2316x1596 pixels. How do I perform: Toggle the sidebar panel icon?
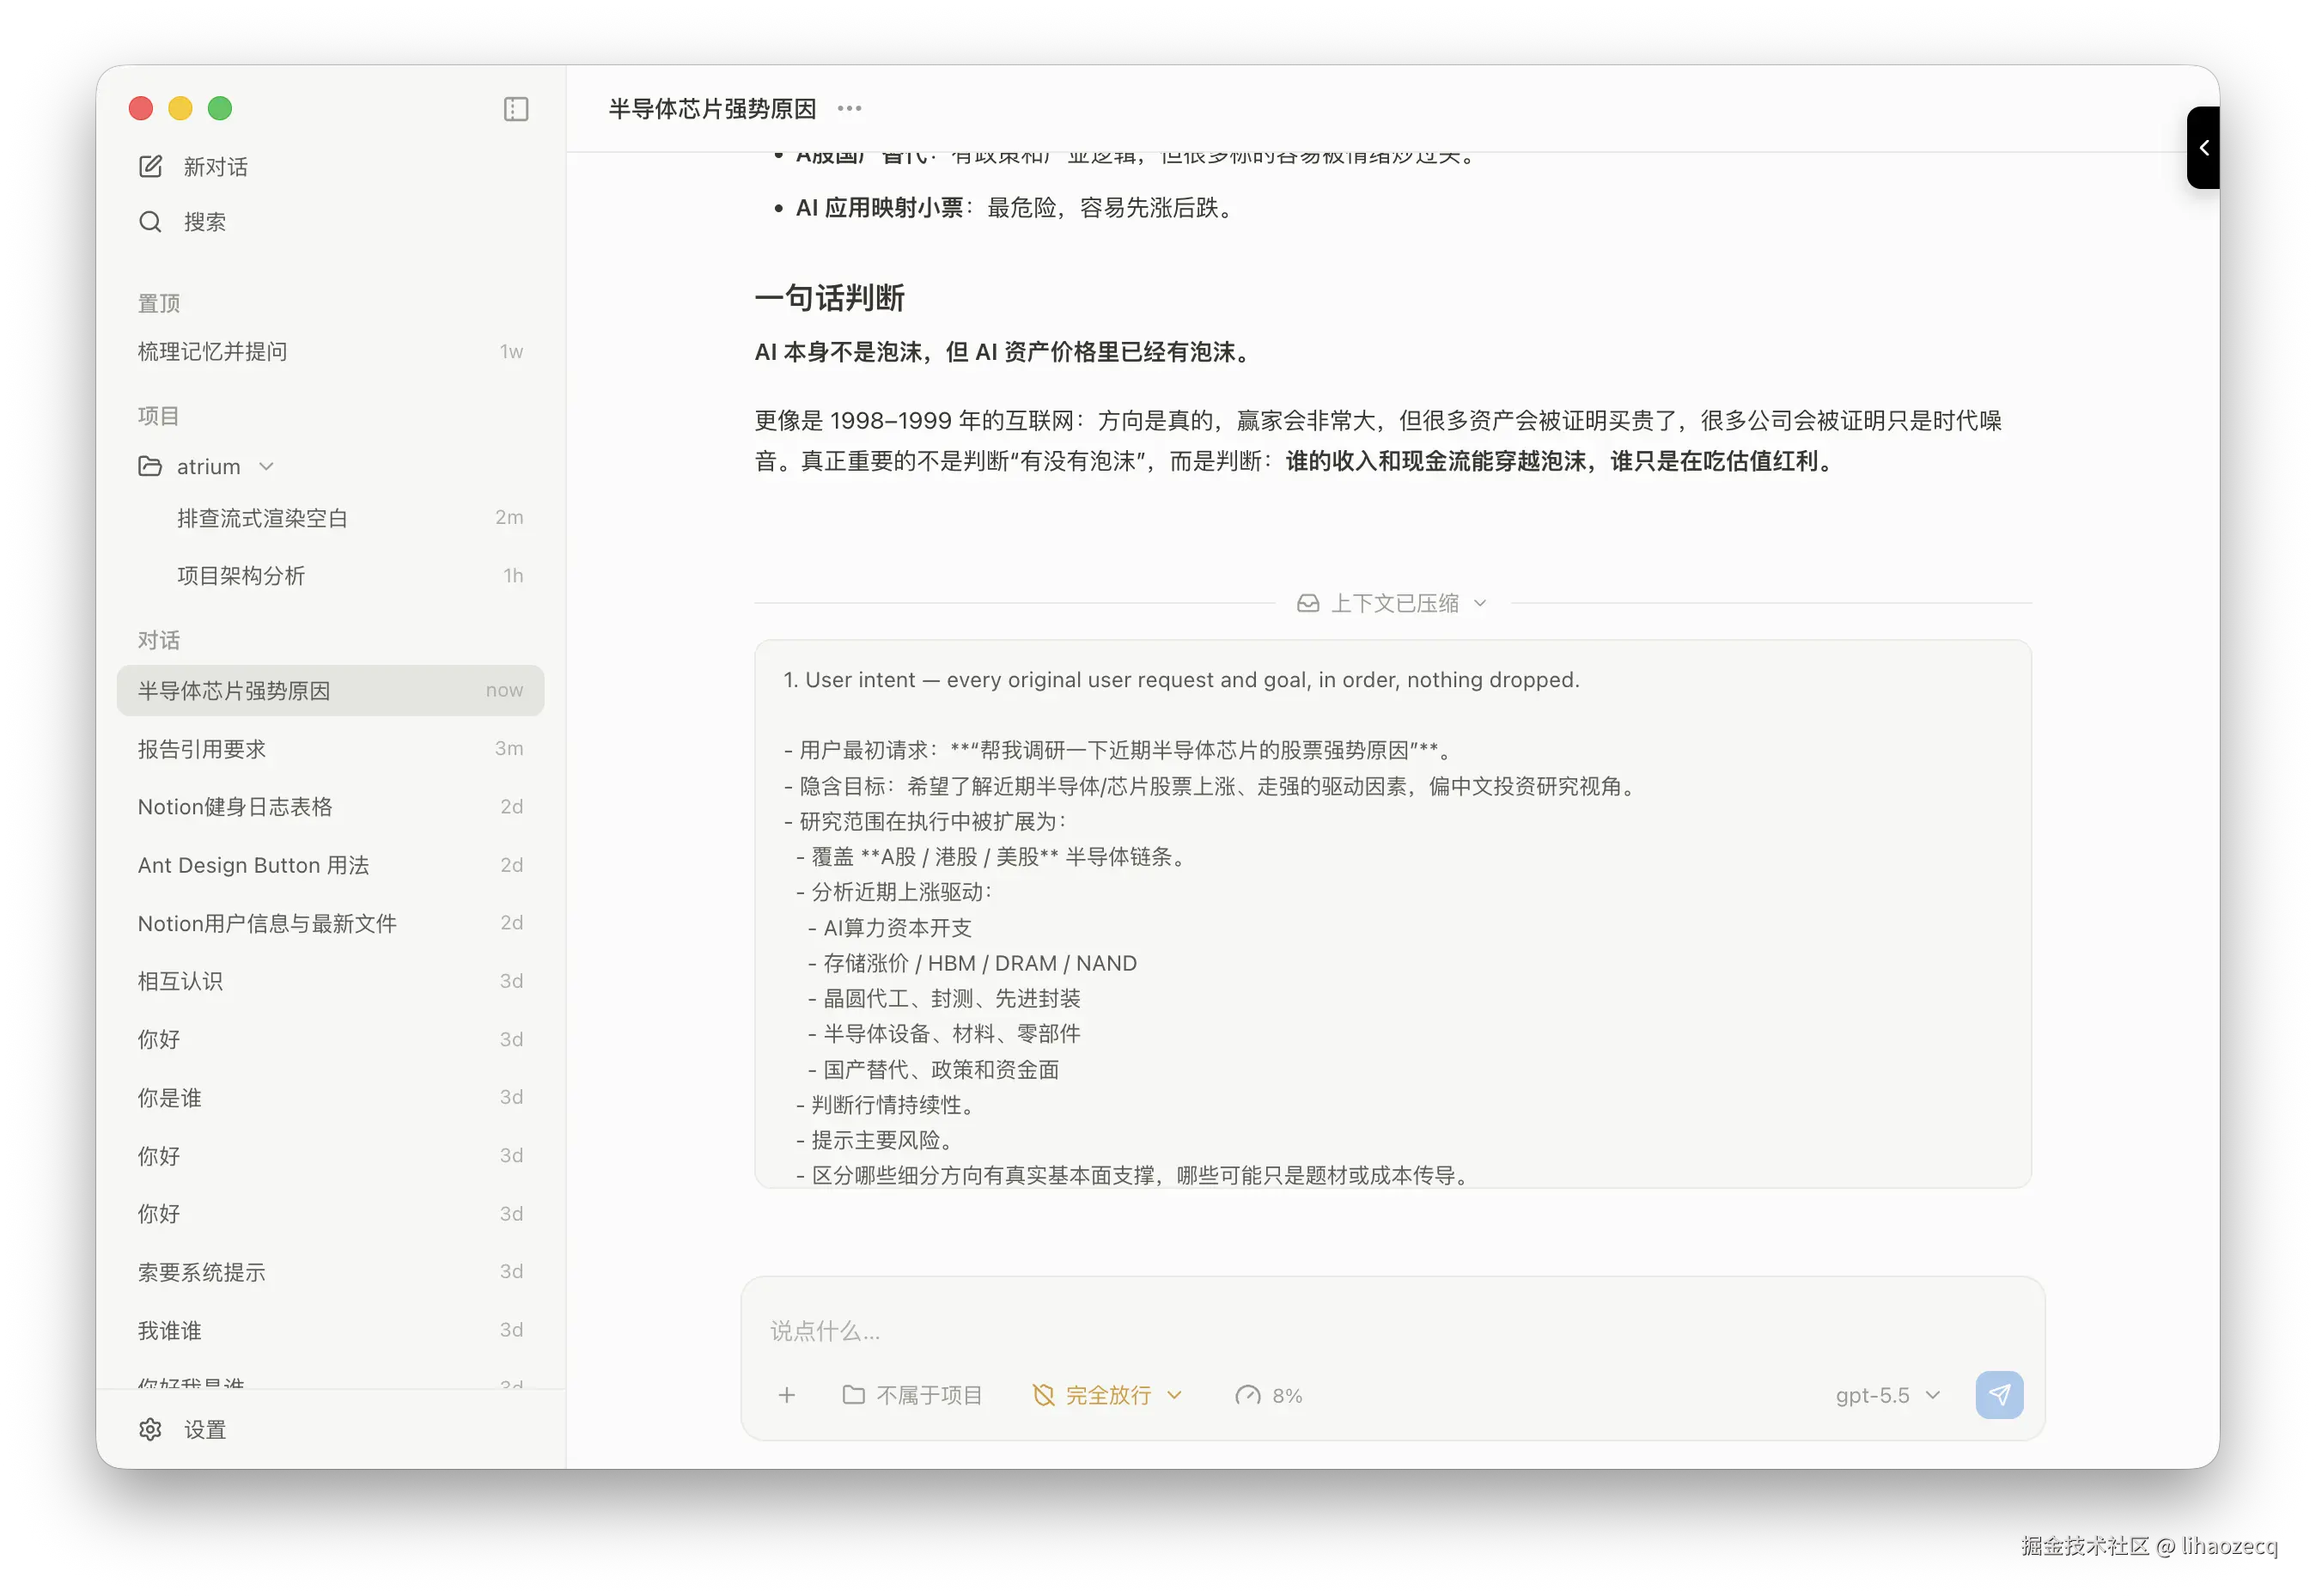(x=516, y=108)
